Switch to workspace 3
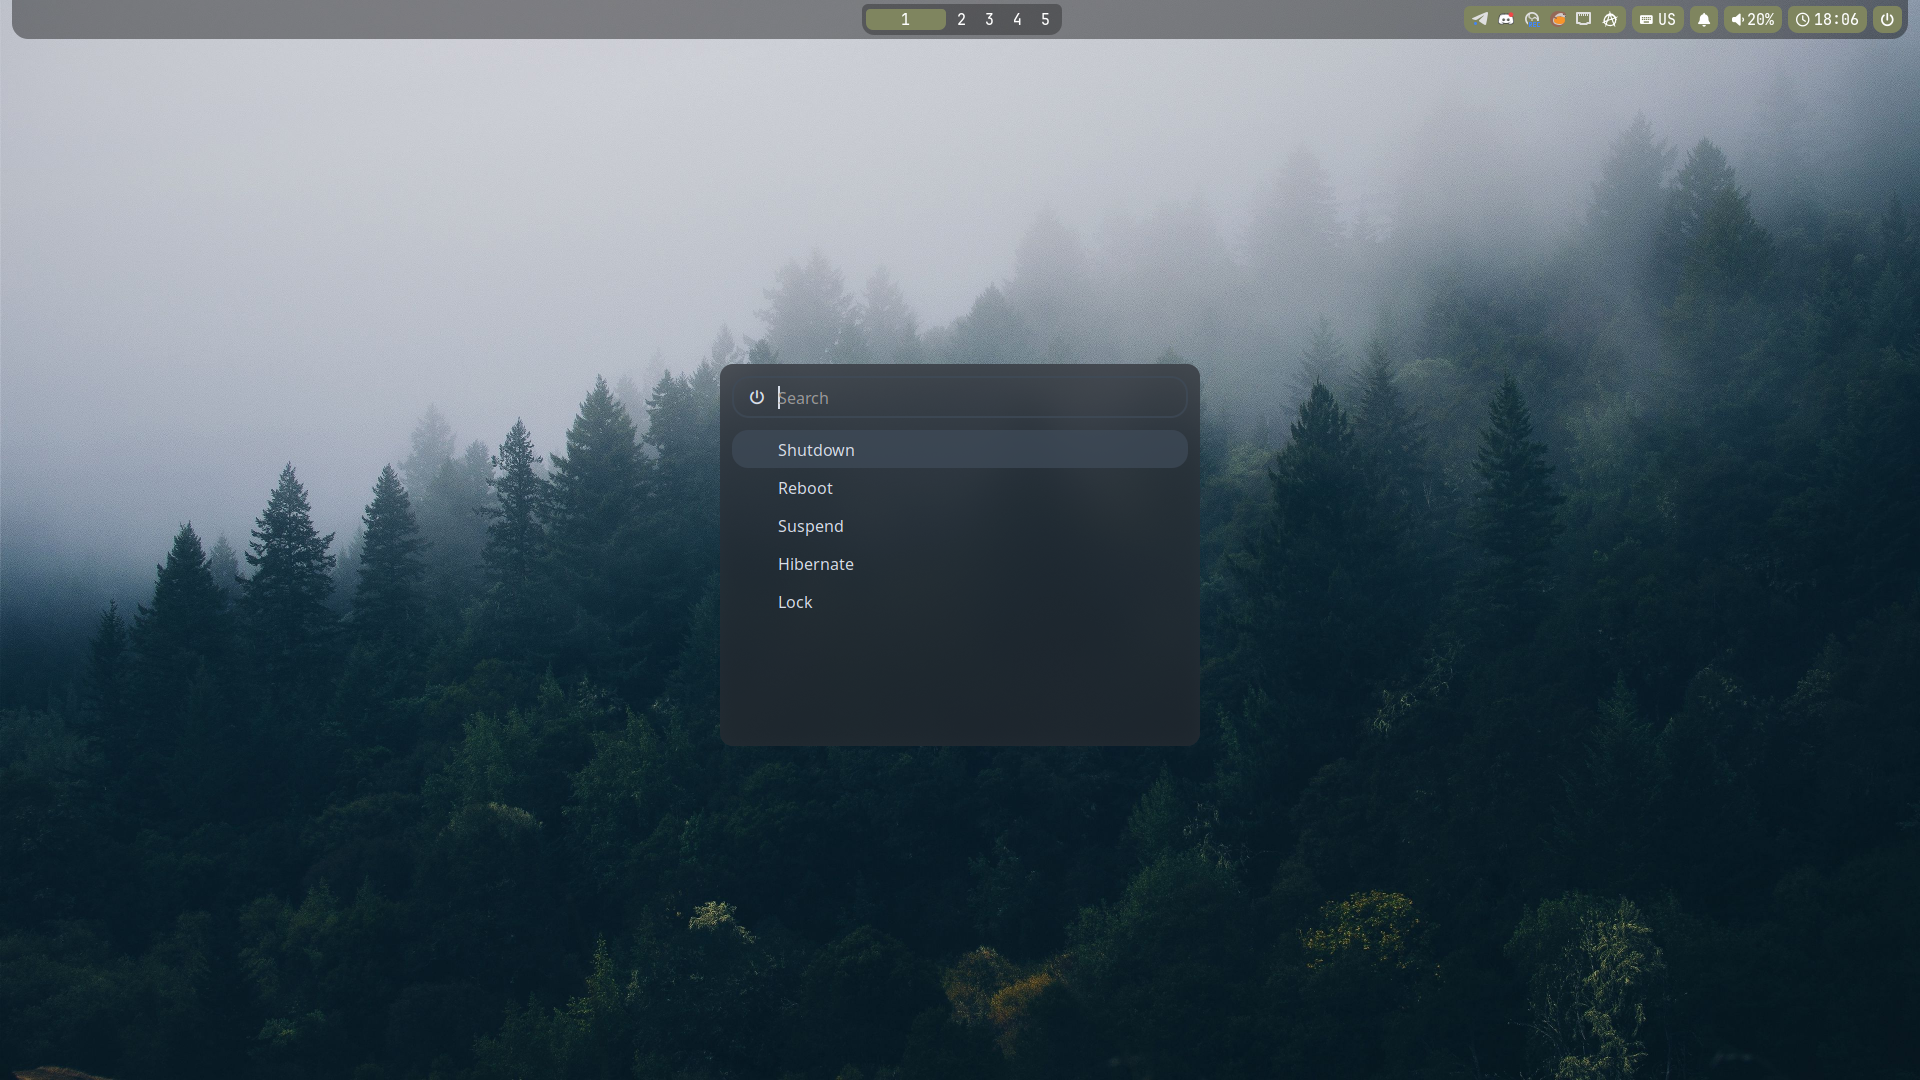The image size is (1920, 1080). pyautogui.click(x=989, y=19)
